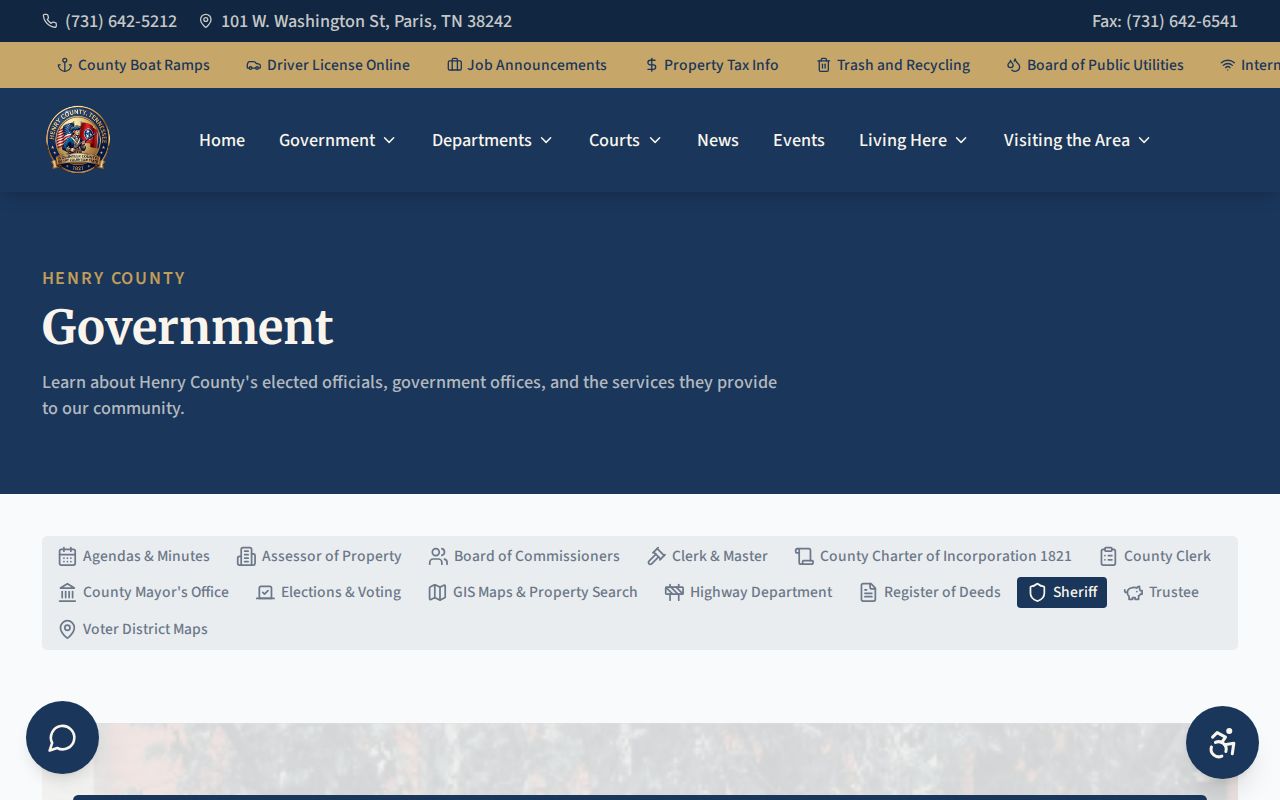Click the barrier icon for Highway Department
The height and width of the screenshot is (800, 1280).
pyautogui.click(x=674, y=592)
